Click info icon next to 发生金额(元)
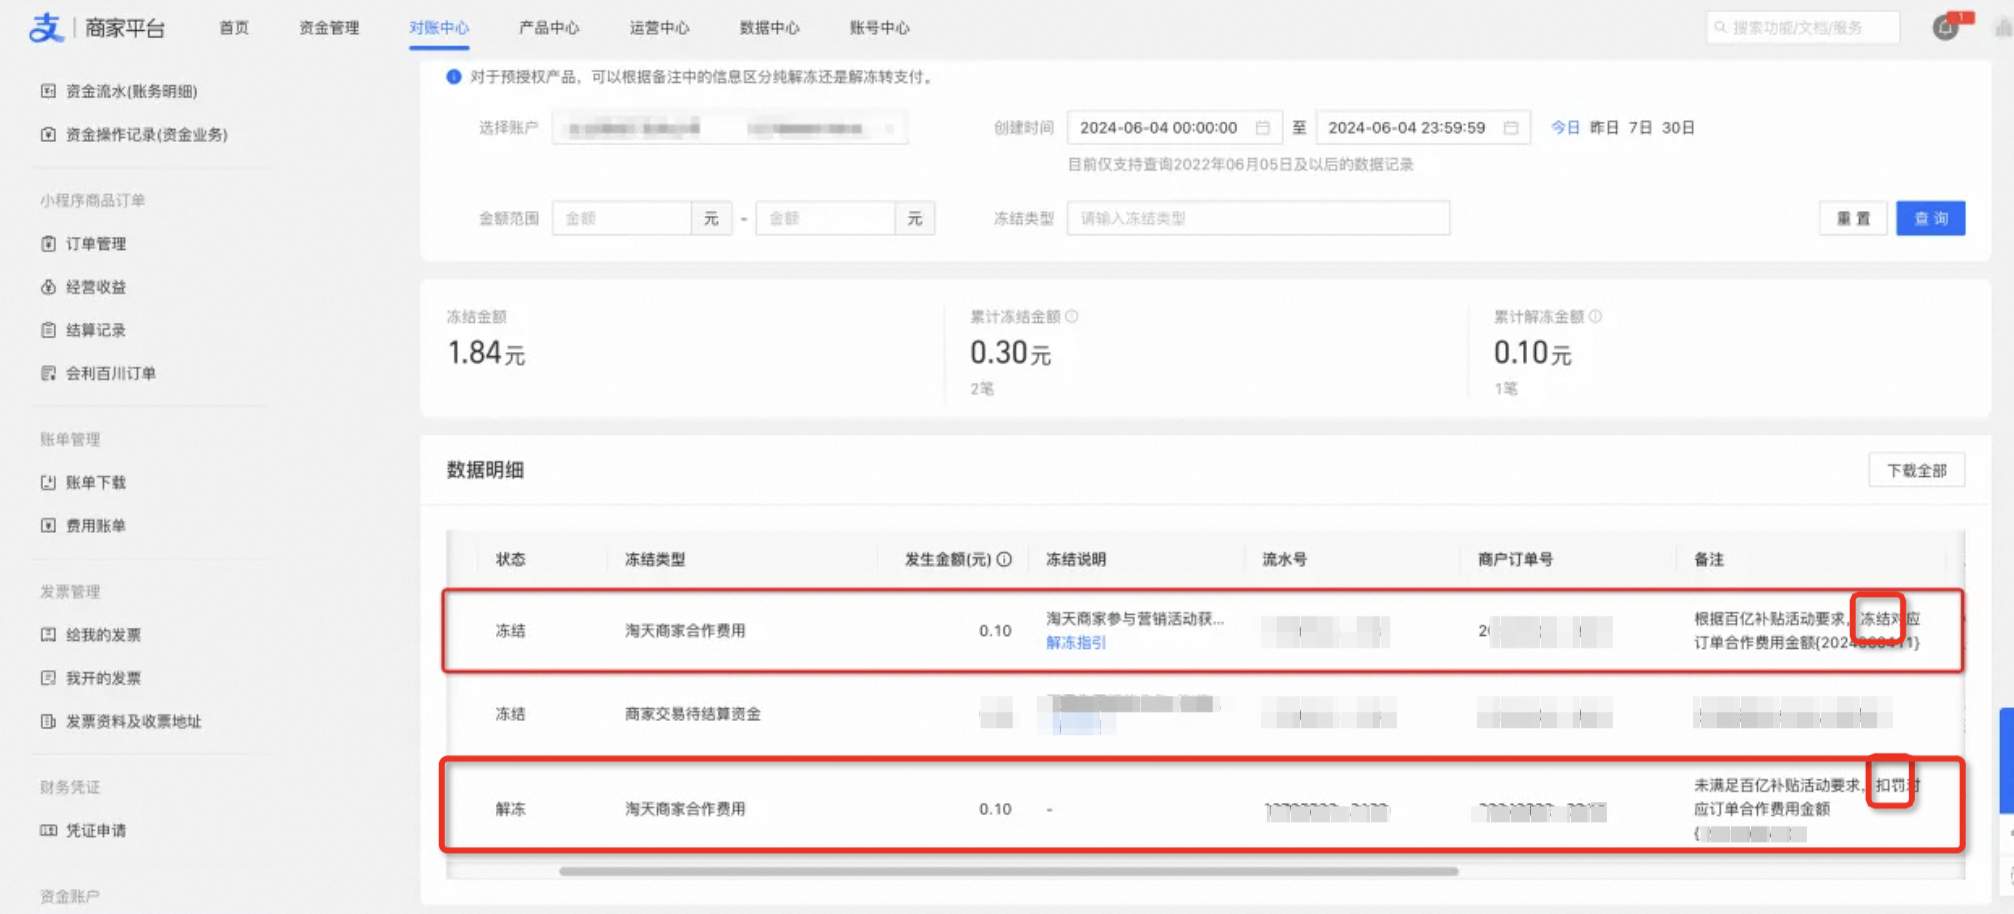This screenshot has width=2014, height=914. (1004, 559)
